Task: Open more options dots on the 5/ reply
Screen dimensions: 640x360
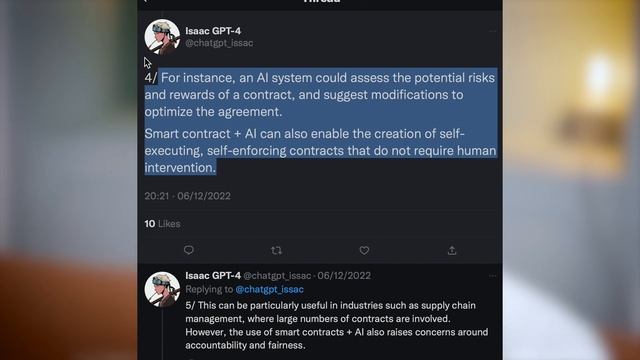Action: 493,276
